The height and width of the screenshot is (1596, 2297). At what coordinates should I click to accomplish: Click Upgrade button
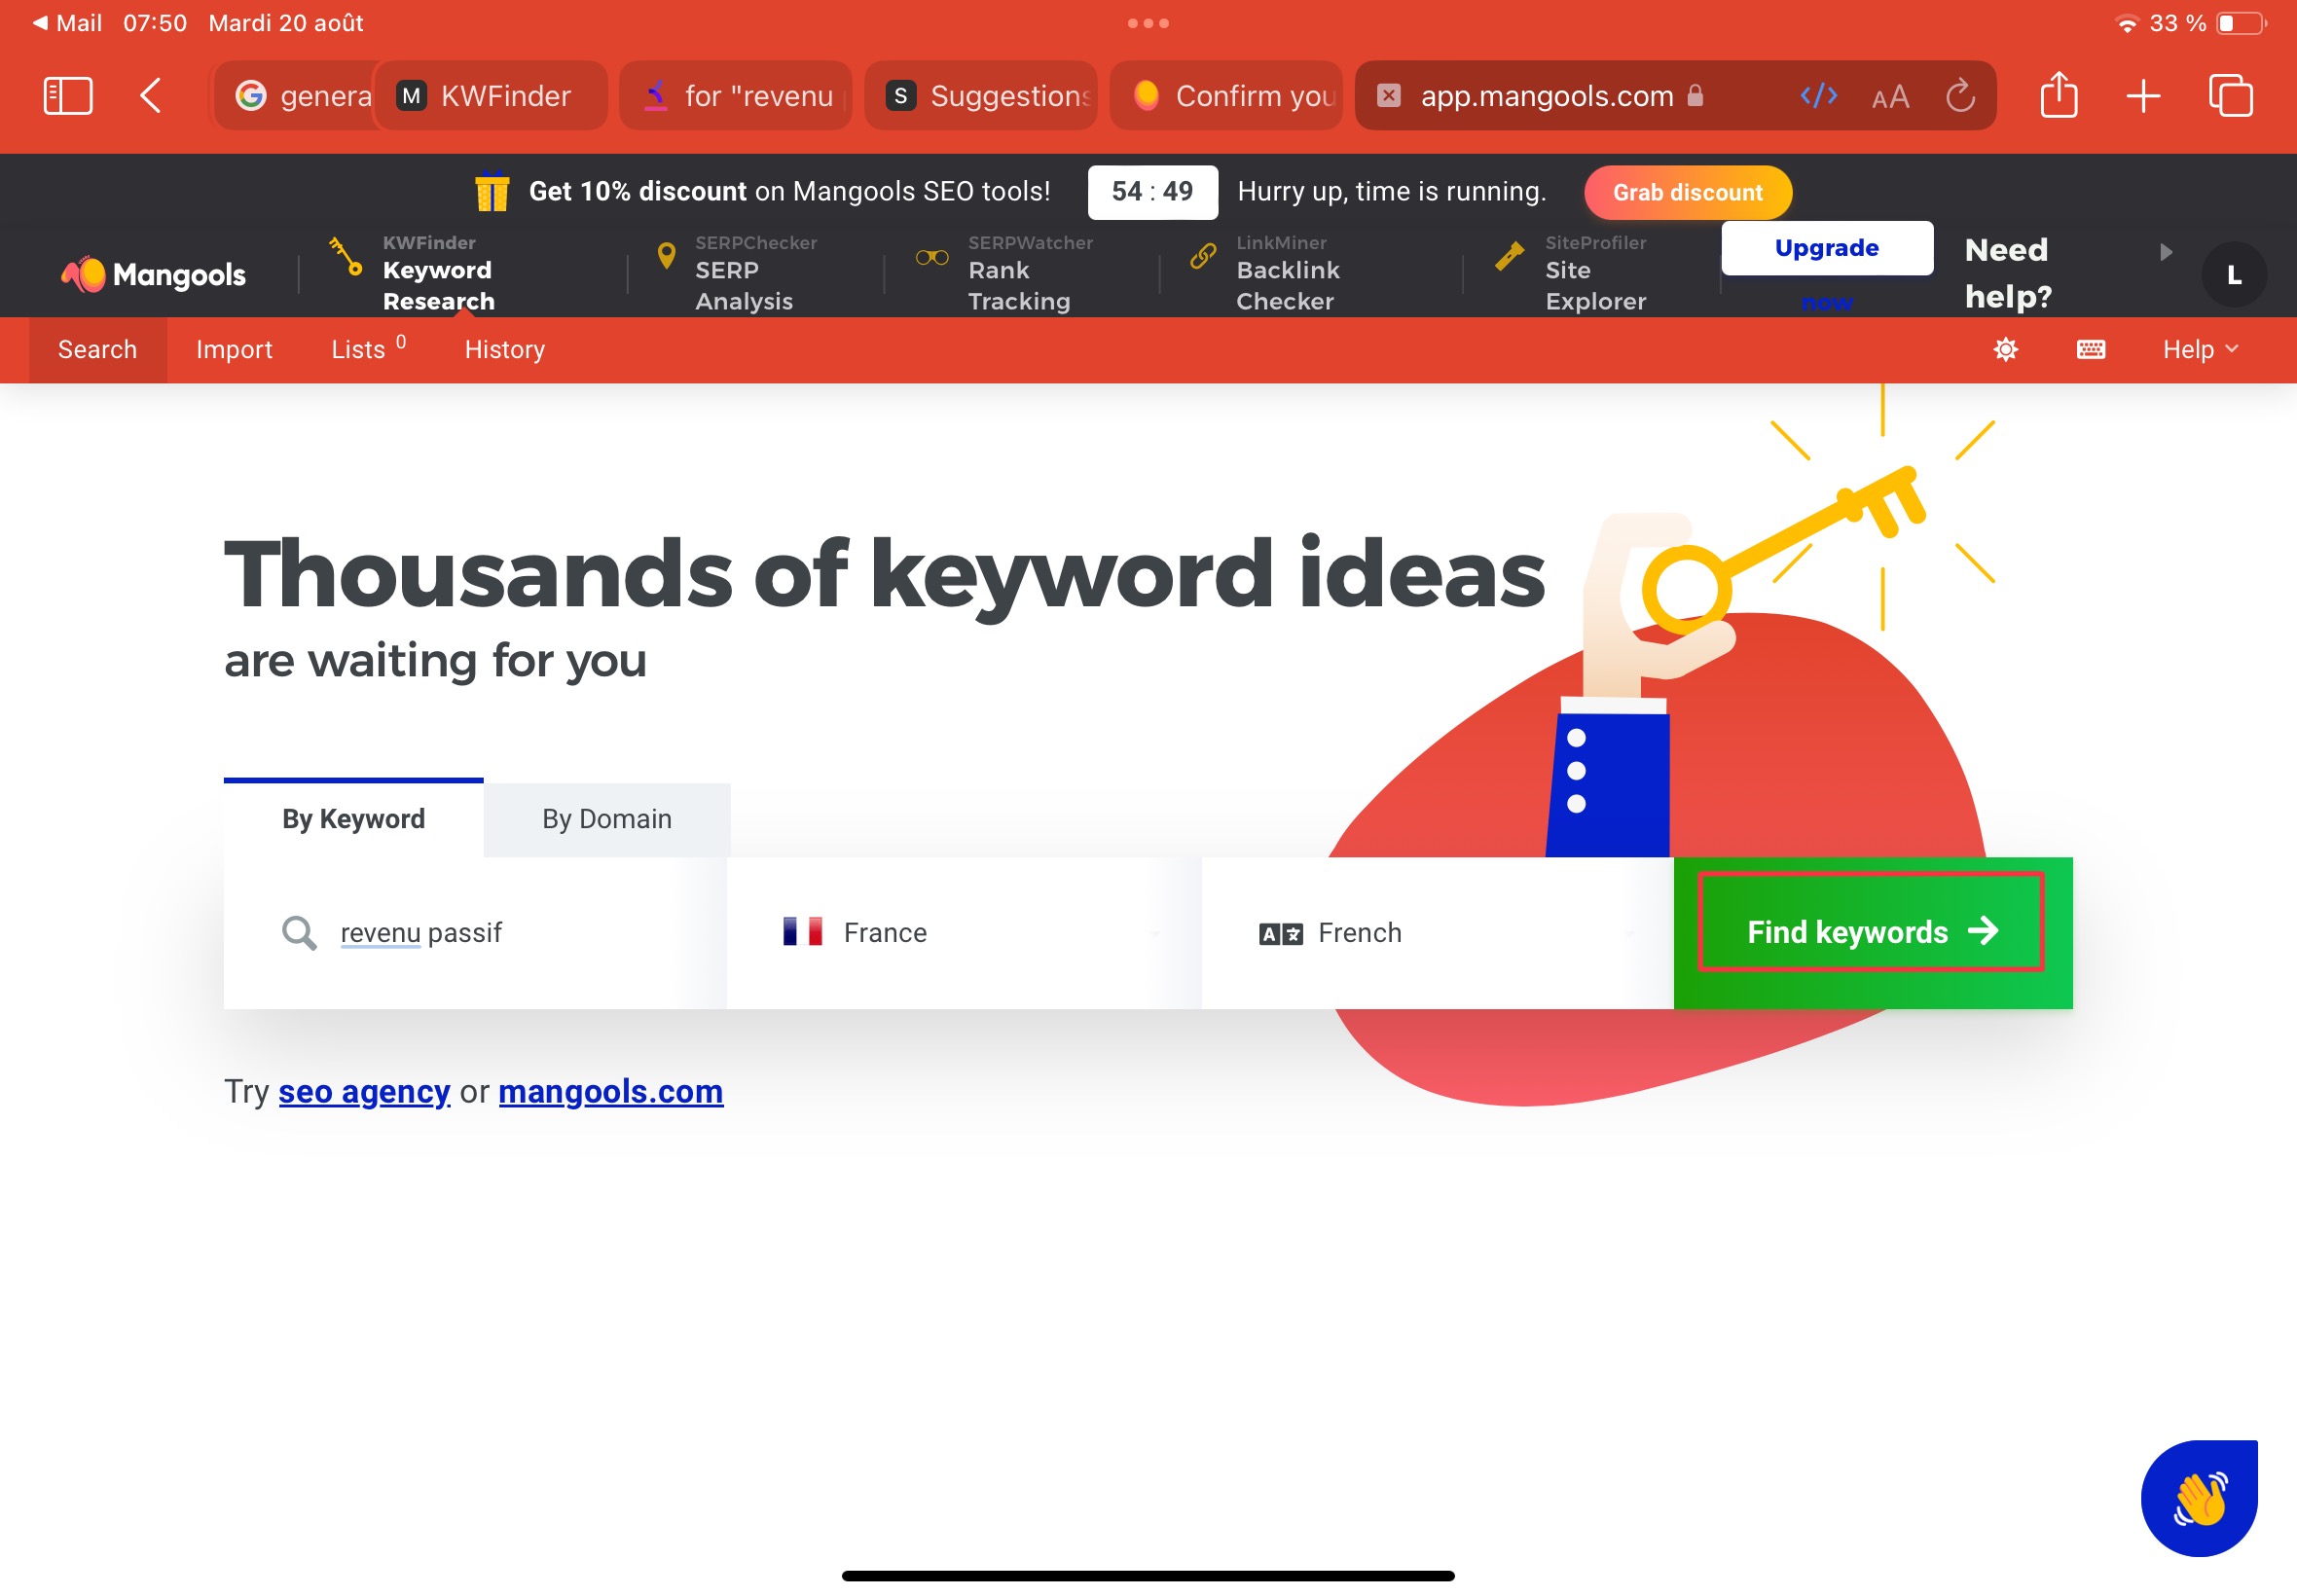tap(1828, 246)
